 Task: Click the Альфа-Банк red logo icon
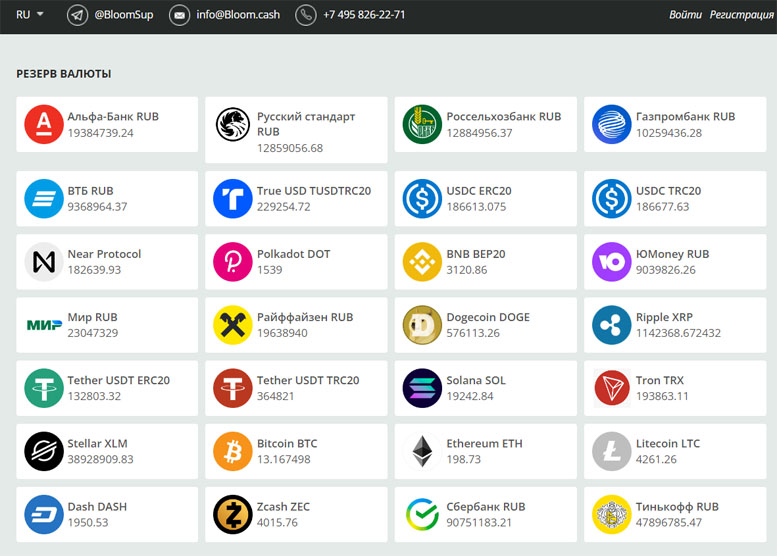click(44, 124)
